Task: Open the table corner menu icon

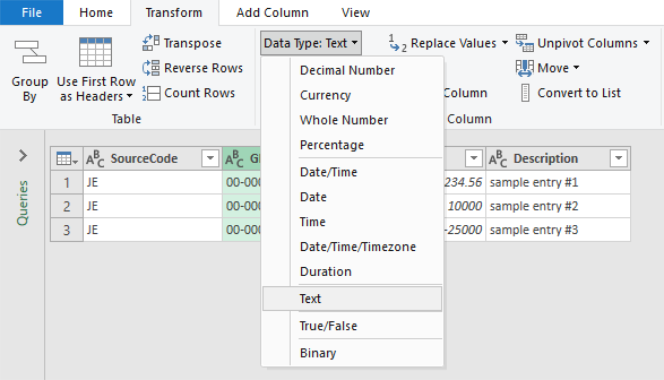Action: tap(66, 158)
